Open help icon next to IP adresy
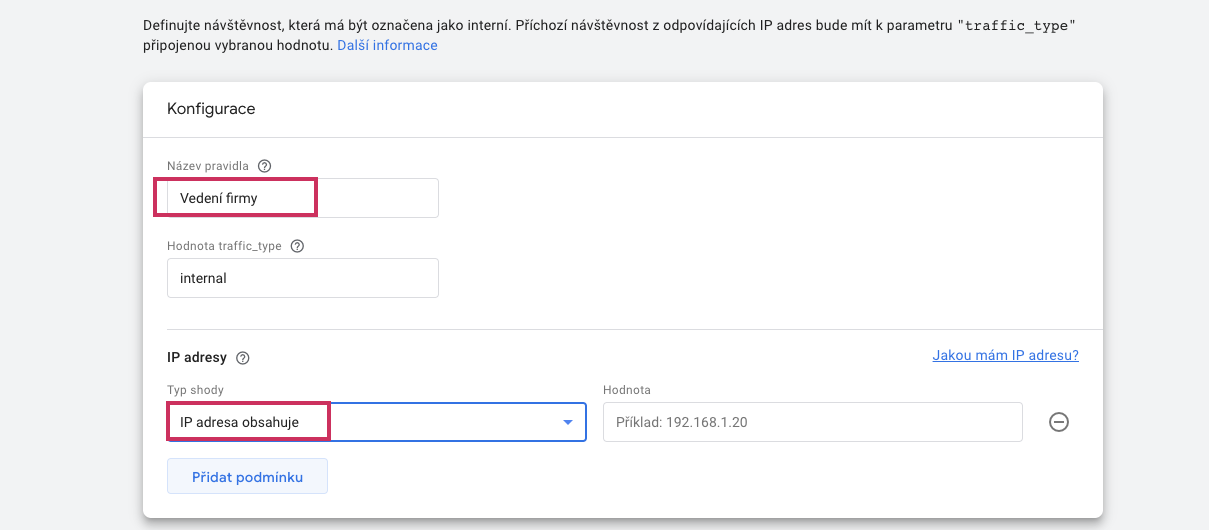Screen dimensions: 1209x530 coord(242,357)
